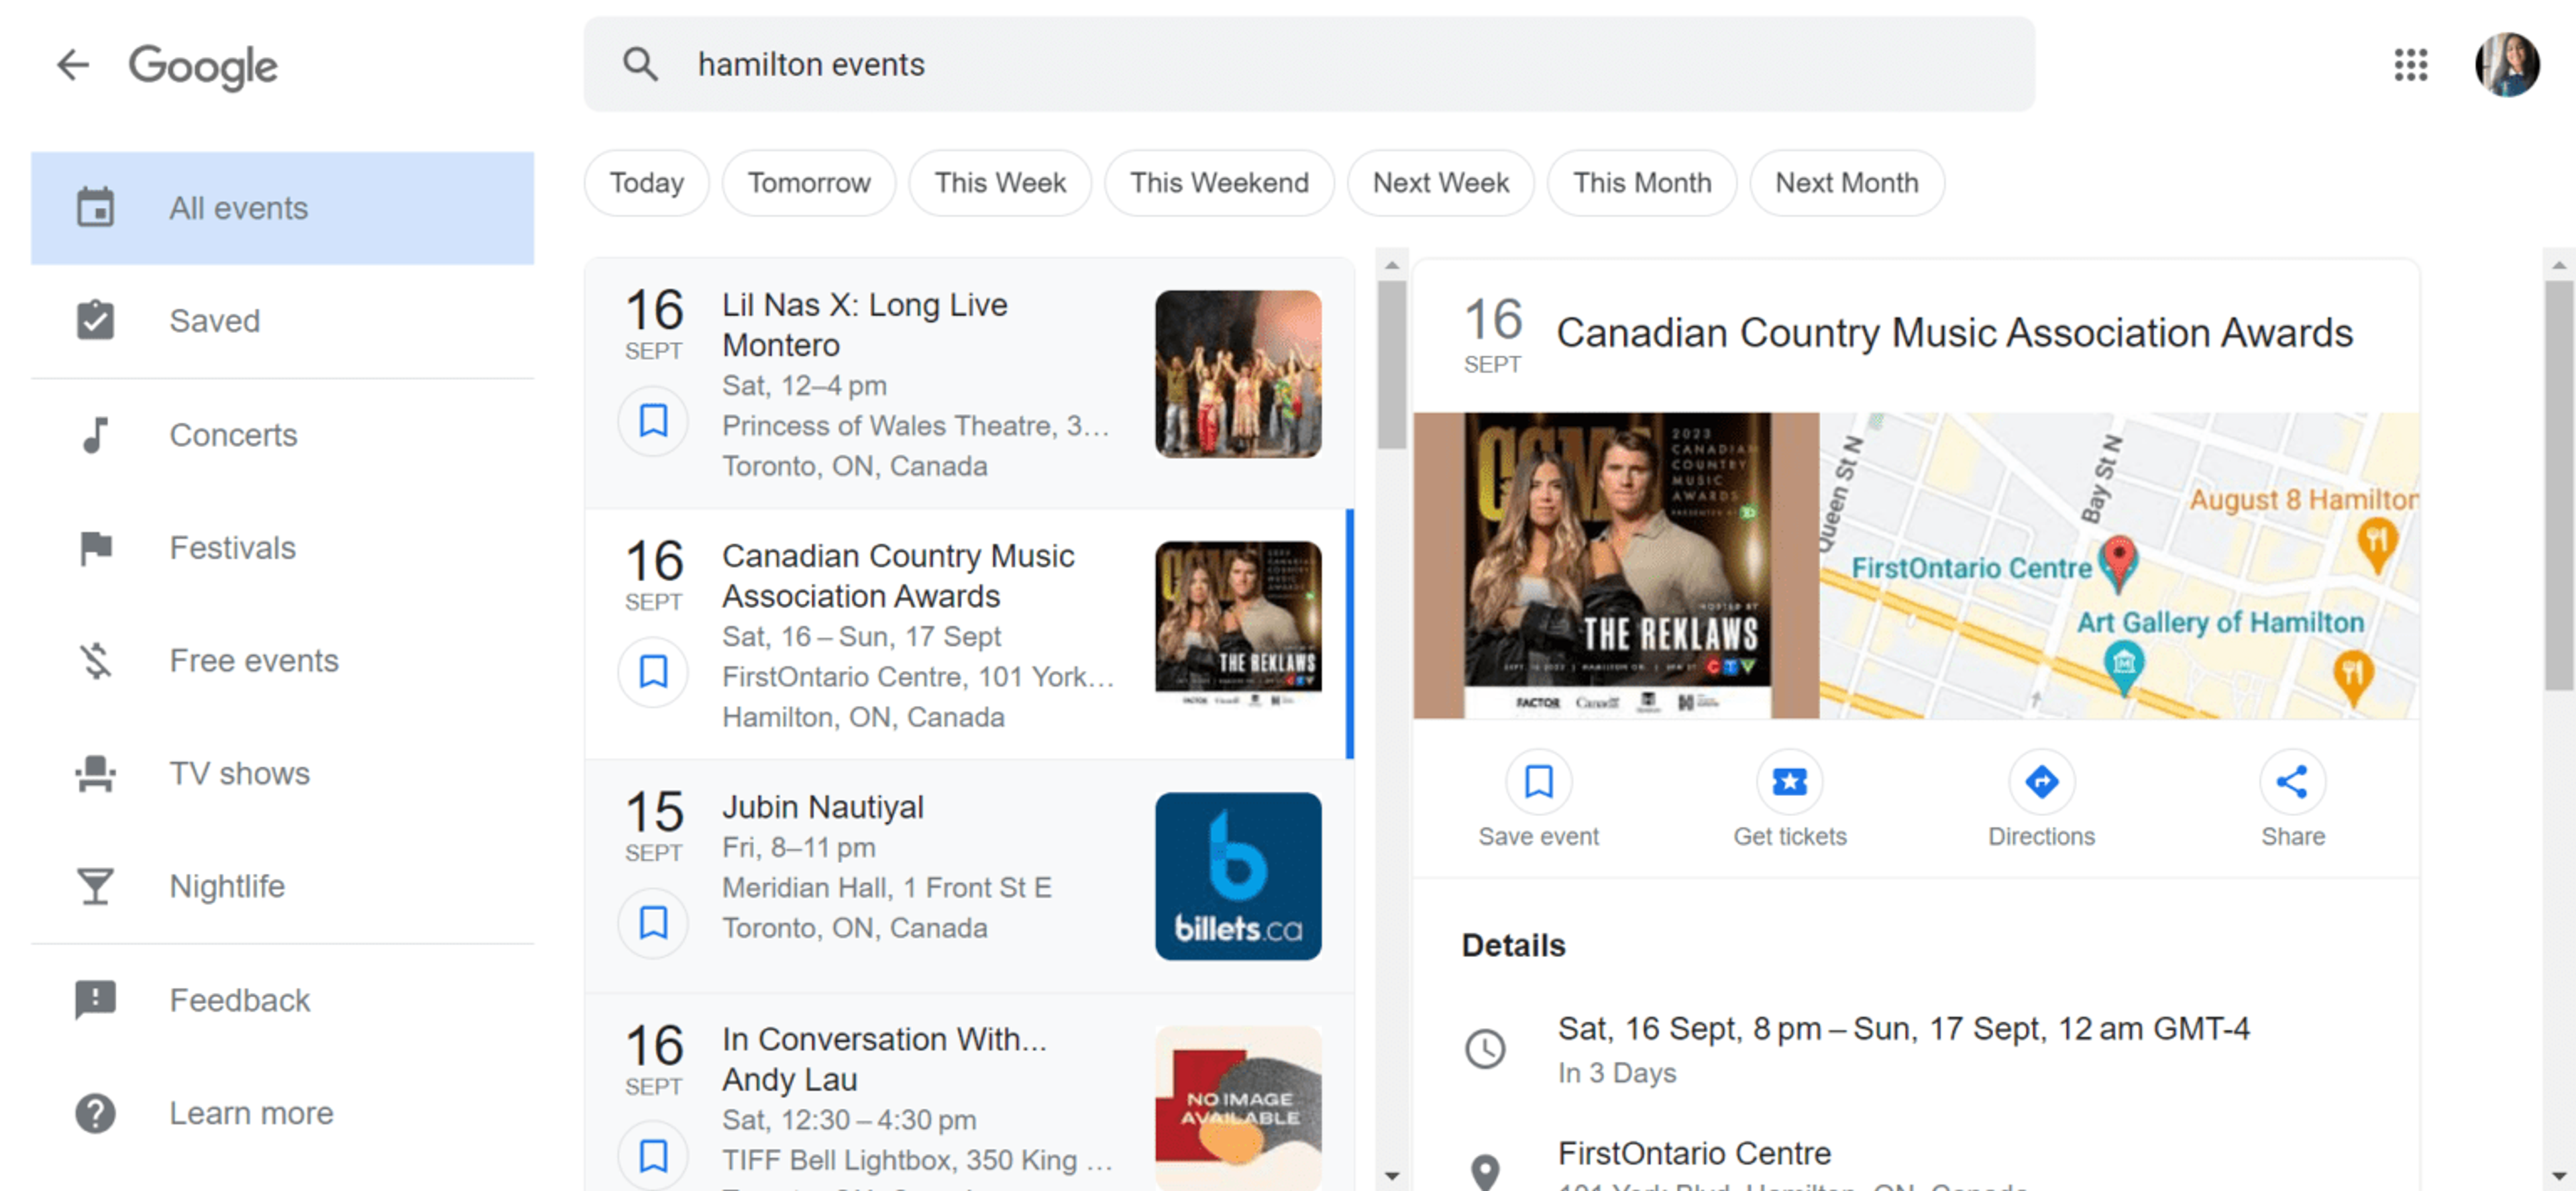Filter events by This Weekend
The image size is (2576, 1191).
point(1218,183)
